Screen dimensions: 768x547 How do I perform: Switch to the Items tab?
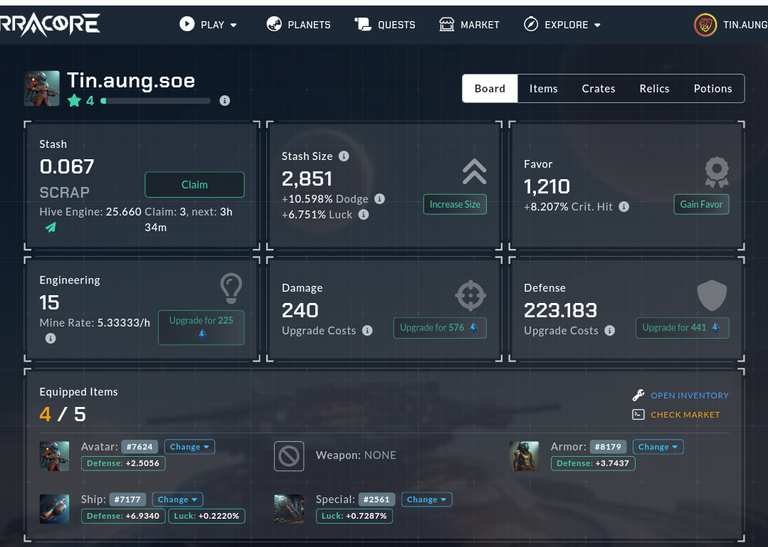[x=543, y=89]
